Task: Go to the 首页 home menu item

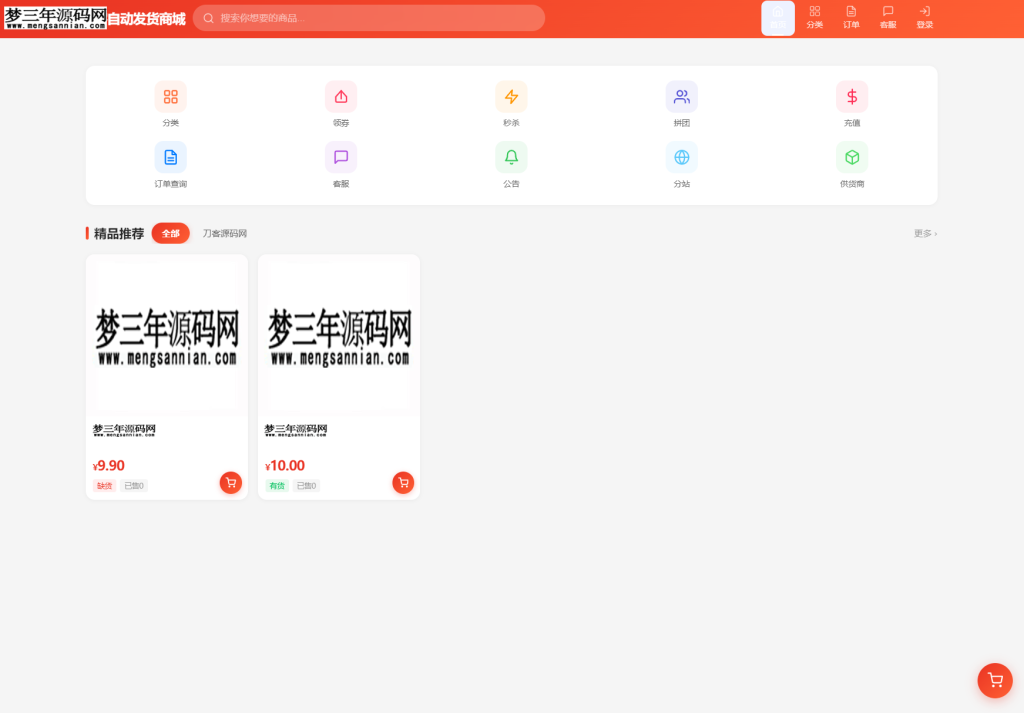Action: coord(778,17)
